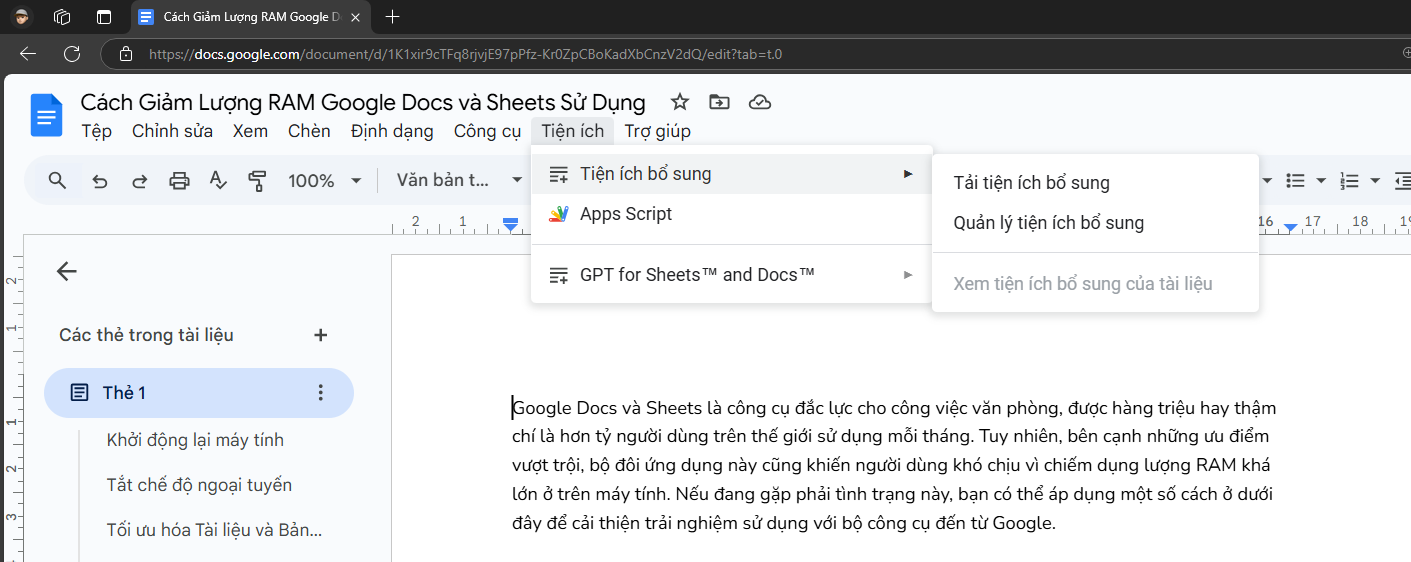The width and height of the screenshot is (1411, 562).
Task: Go back in the browser
Action: [x=28, y=54]
